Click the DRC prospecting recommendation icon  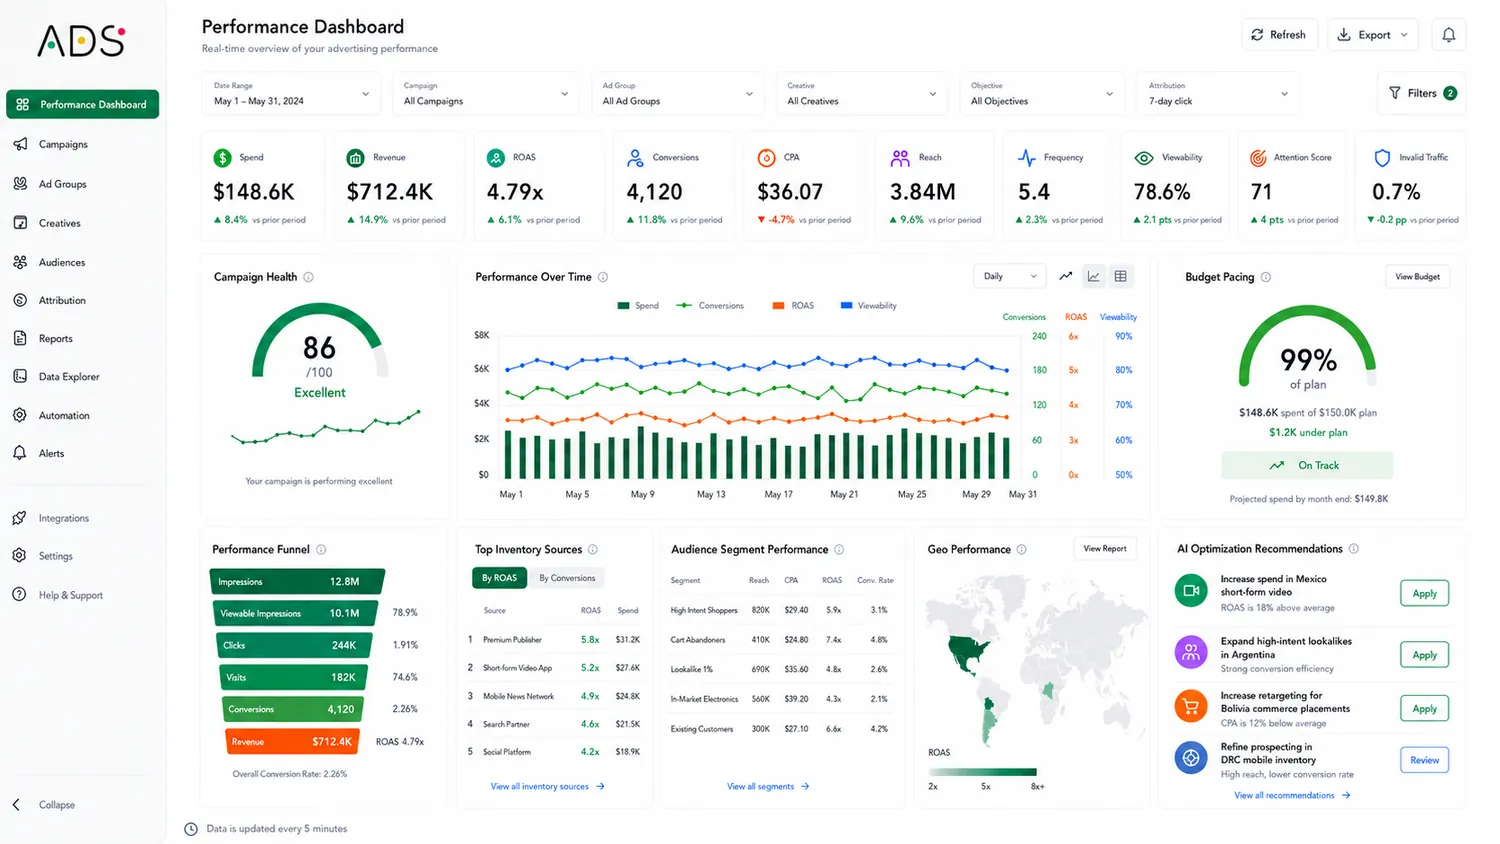1191,758
